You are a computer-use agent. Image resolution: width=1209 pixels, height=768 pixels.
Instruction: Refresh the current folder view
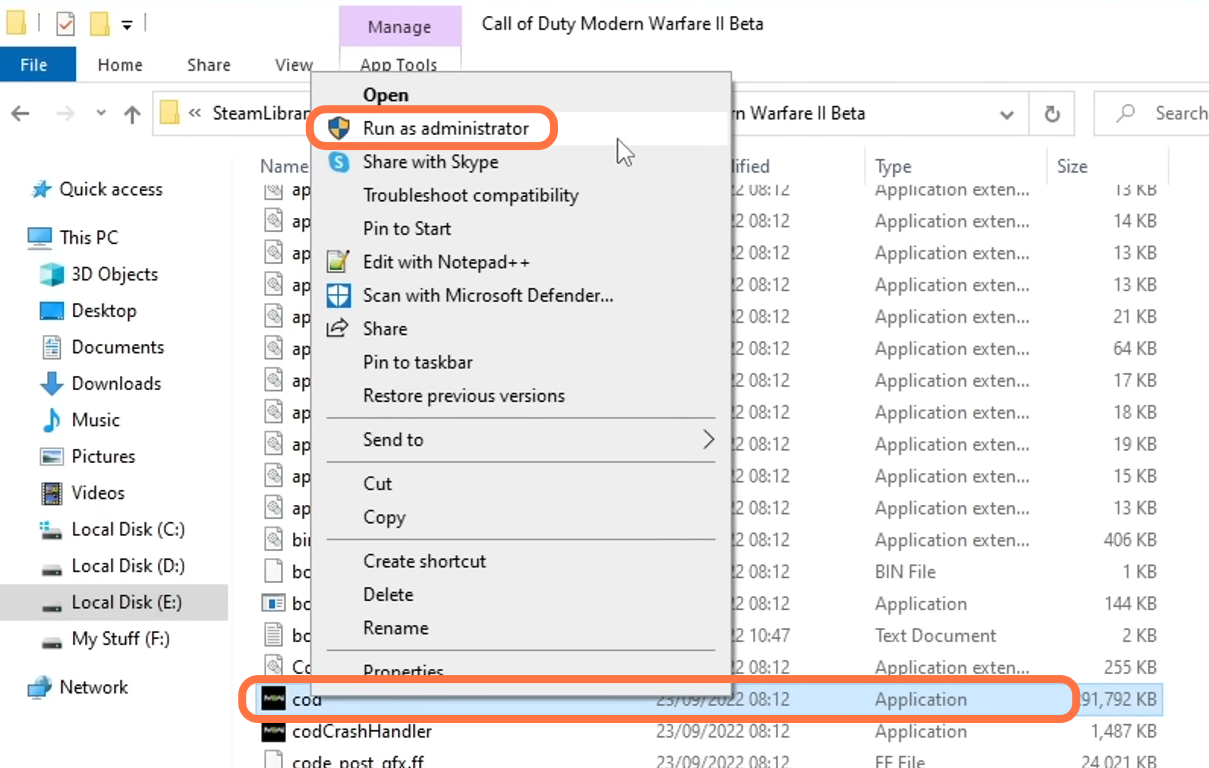coord(1052,114)
